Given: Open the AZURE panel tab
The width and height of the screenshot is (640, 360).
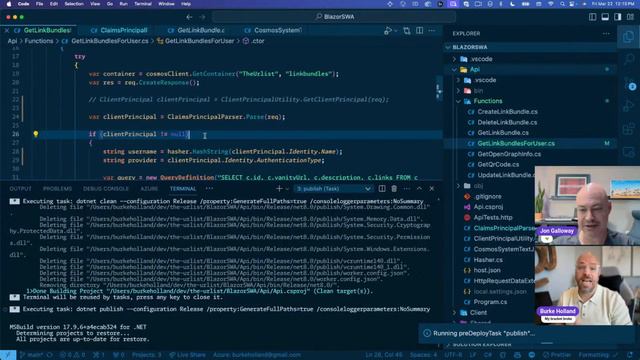Looking at the screenshot, I should pos(149,189).
